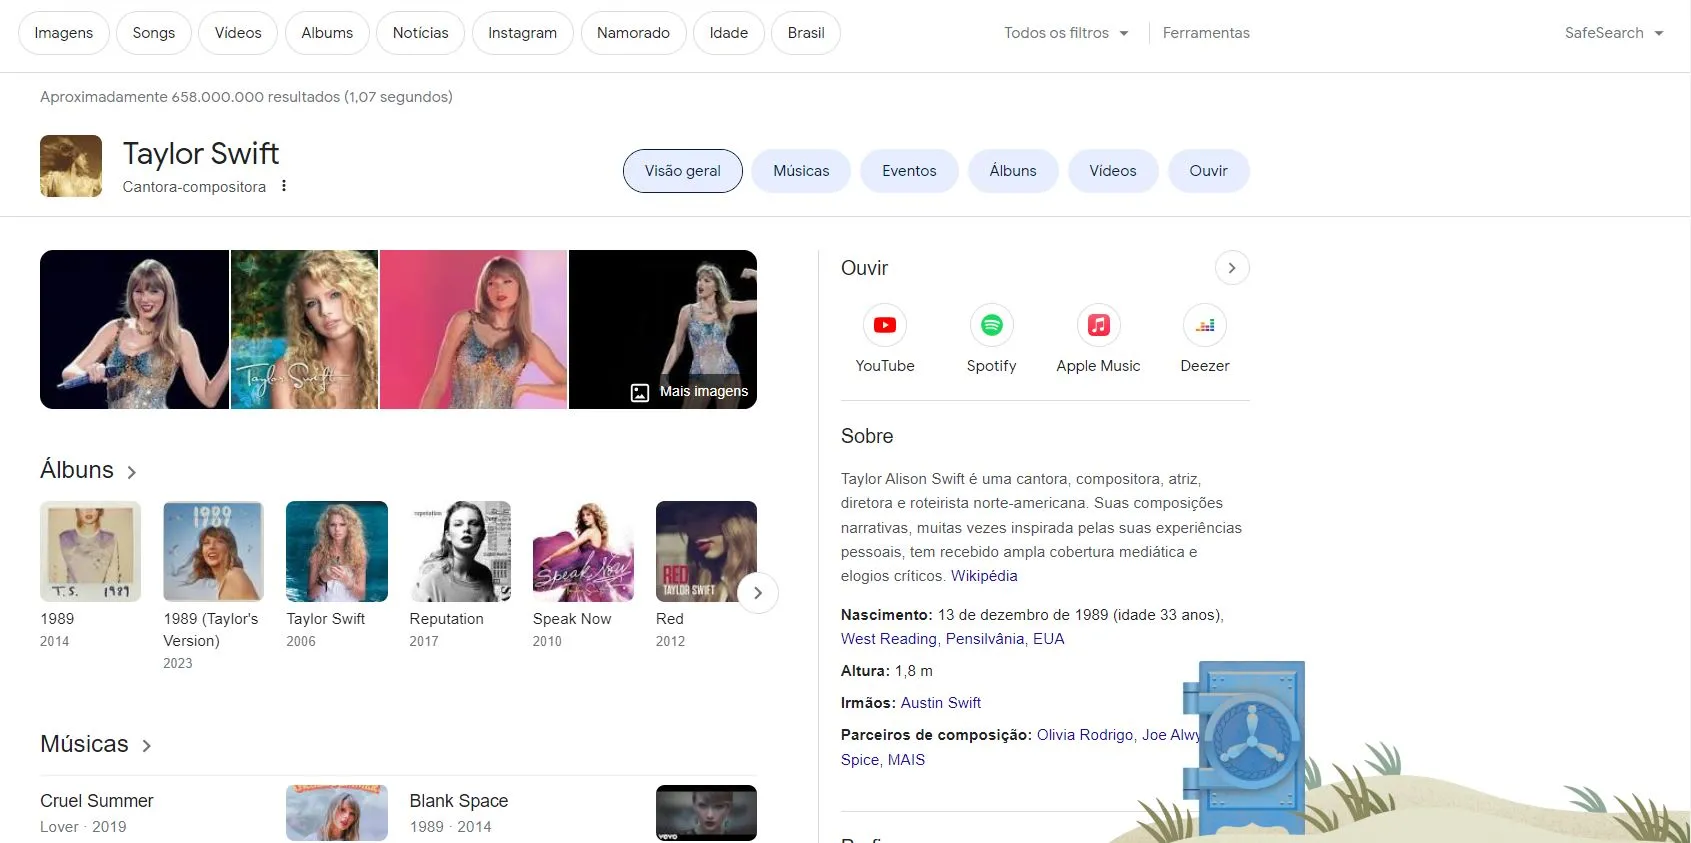Open West Reading, Pensilvânia, EUA link
This screenshot has height=843, width=1691.
tap(952, 639)
